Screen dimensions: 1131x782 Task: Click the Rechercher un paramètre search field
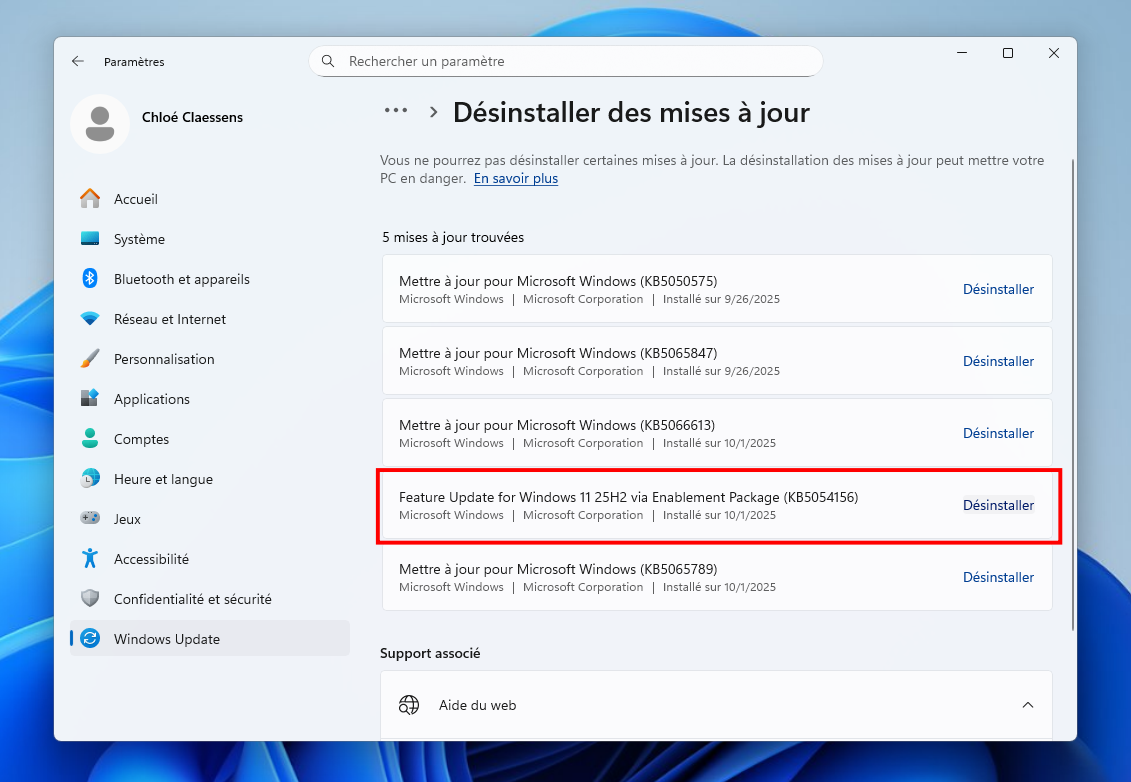566,61
